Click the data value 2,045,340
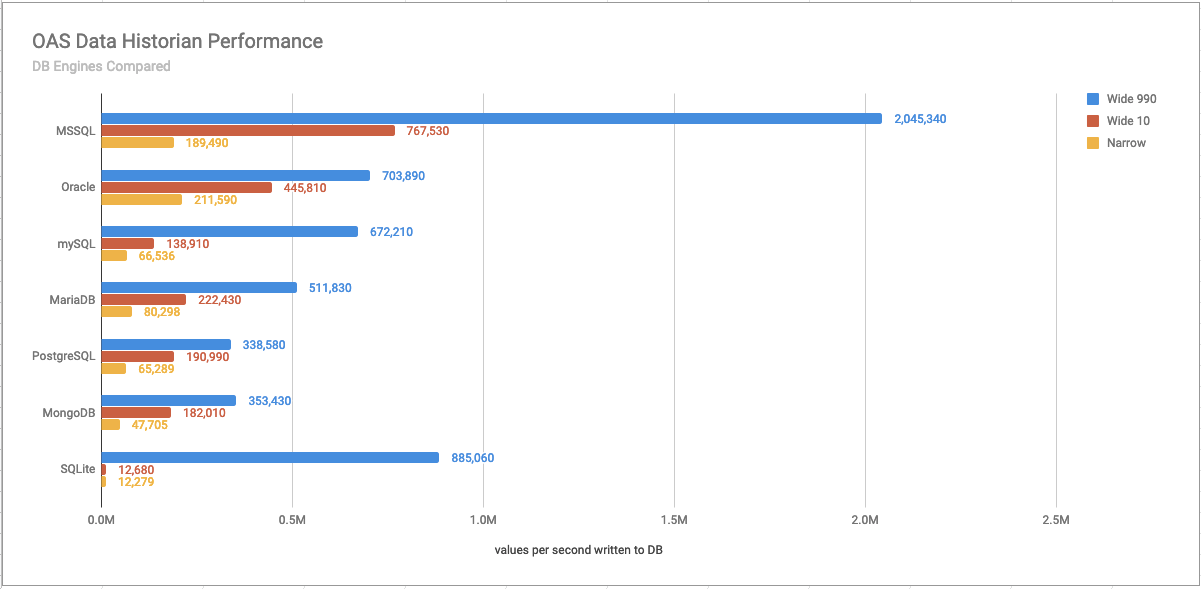 coord(920,119)
